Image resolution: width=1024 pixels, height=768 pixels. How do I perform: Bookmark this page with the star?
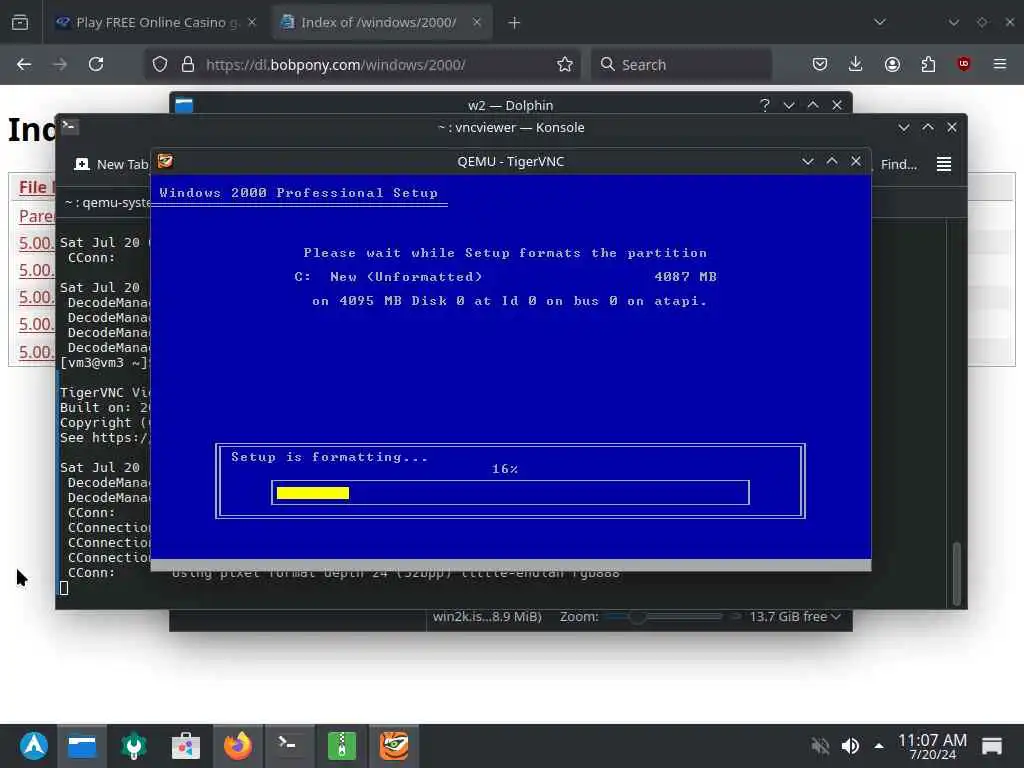565,64
